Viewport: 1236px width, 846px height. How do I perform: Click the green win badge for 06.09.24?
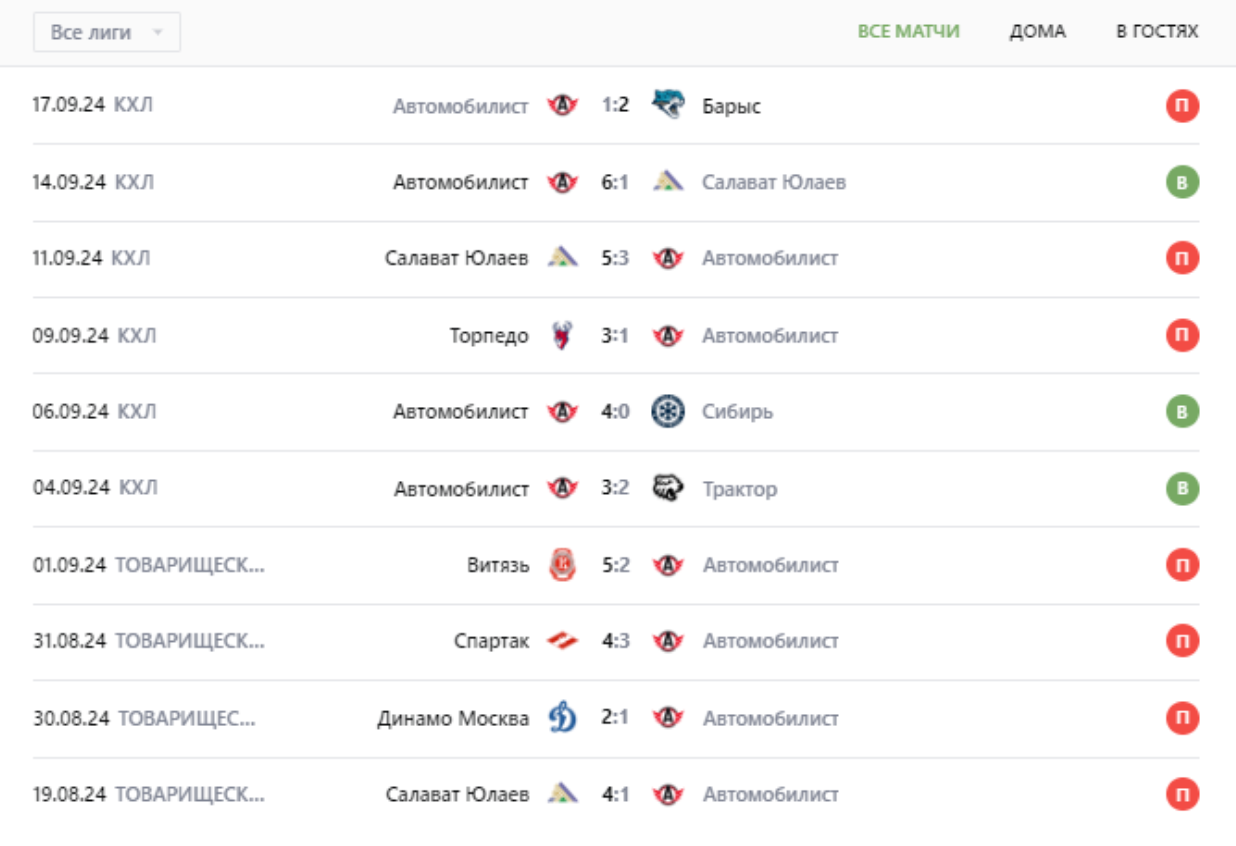point(1182,412)
